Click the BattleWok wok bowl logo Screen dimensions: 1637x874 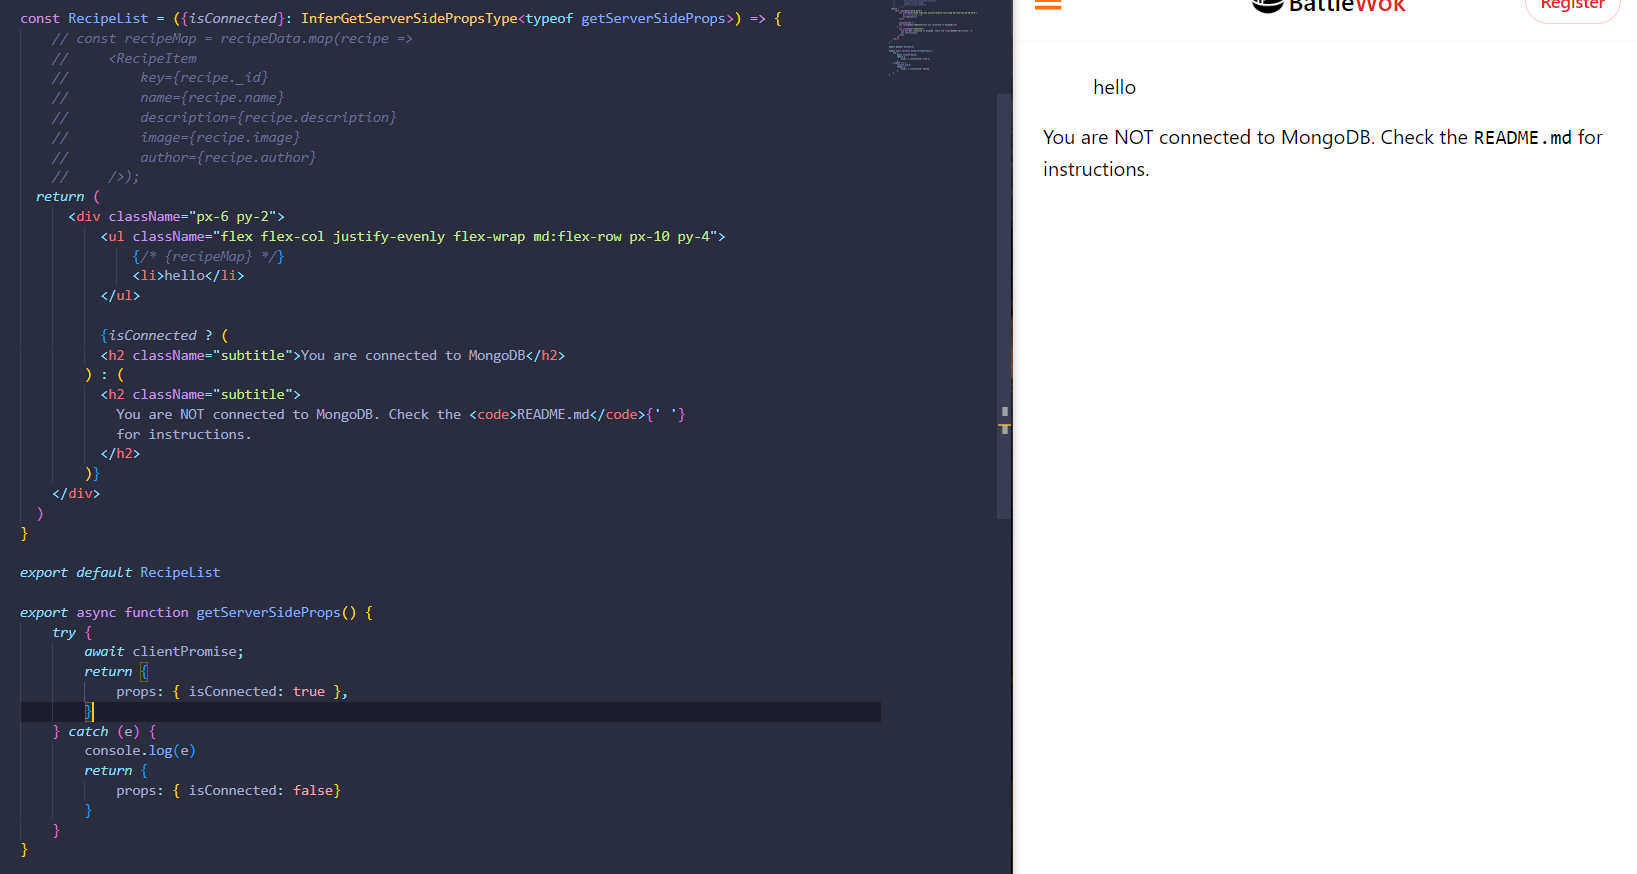[x=1267, y=6]
